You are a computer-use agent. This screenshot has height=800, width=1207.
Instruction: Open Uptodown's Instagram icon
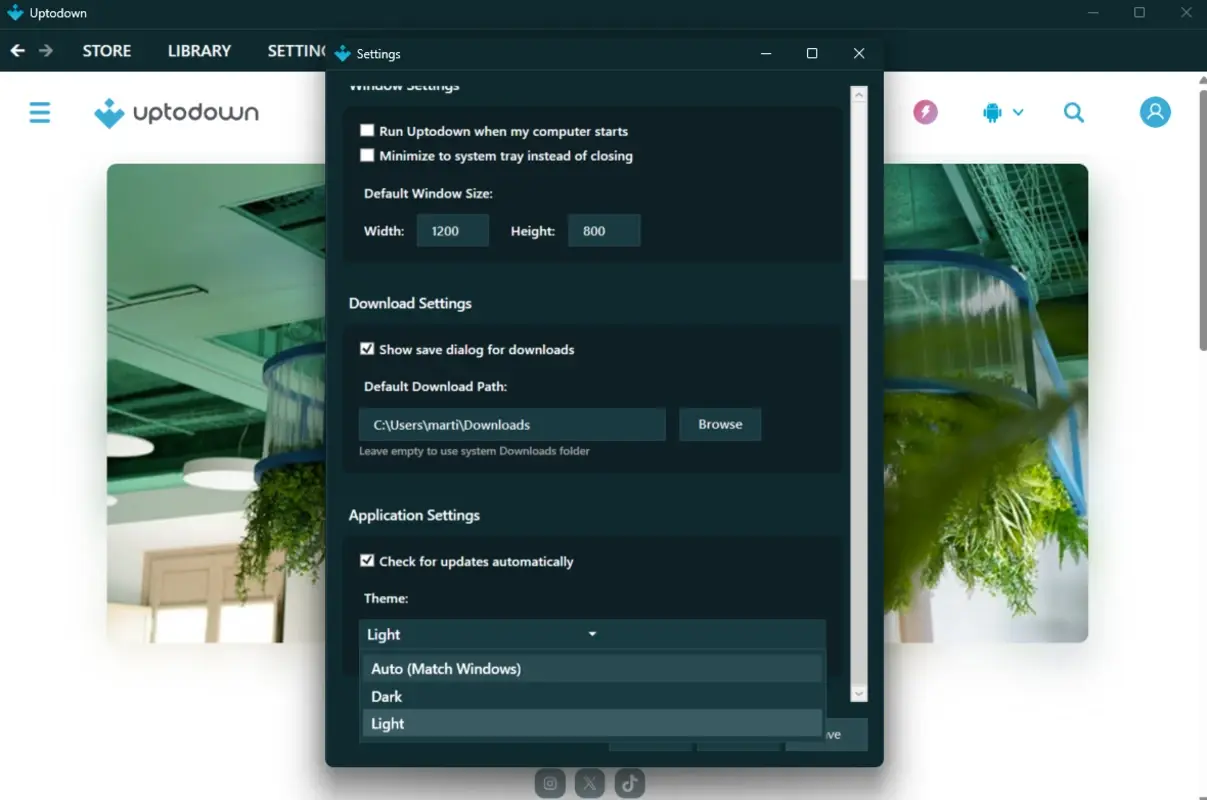point(550,783)
